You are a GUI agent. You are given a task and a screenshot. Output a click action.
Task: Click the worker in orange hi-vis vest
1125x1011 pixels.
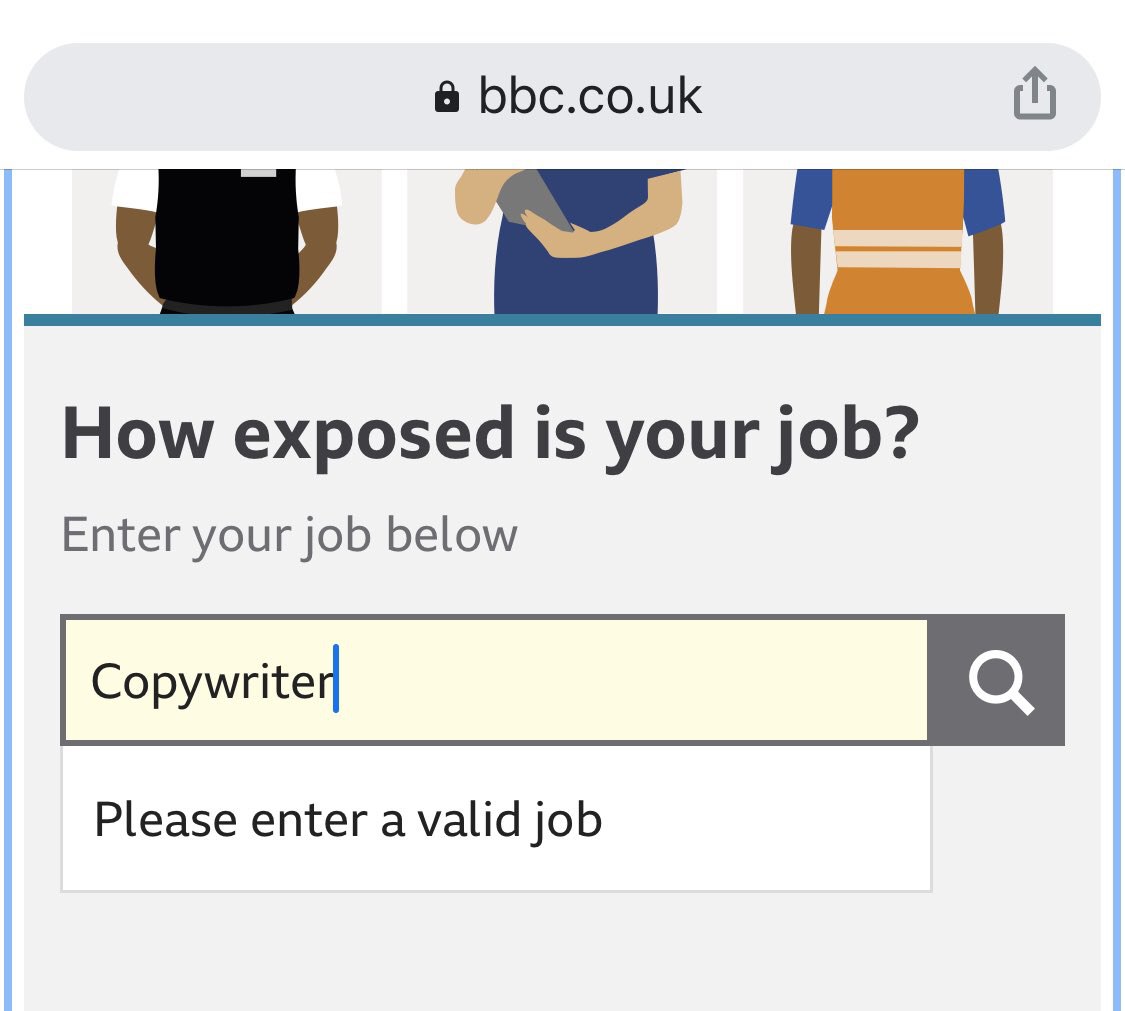click(x=898, y=241)
